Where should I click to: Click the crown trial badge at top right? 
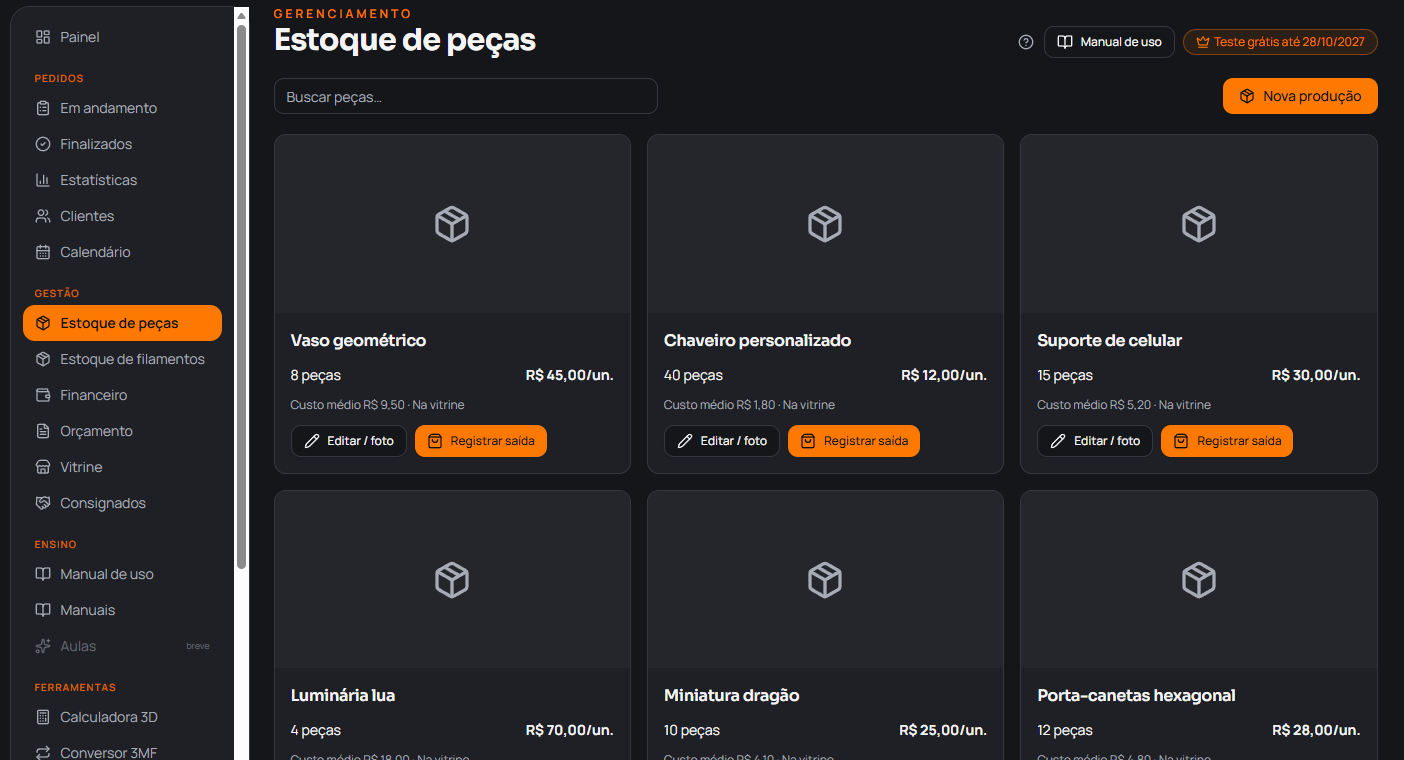point(1280,42)
